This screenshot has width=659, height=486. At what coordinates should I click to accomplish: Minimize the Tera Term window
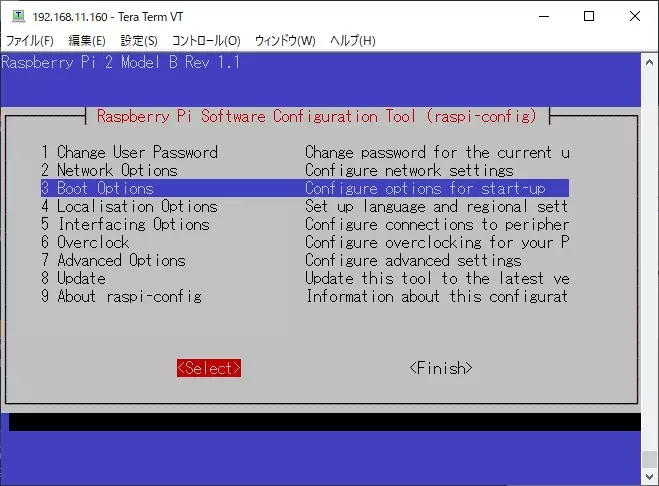pyautogui.click(x=544, y=16)
